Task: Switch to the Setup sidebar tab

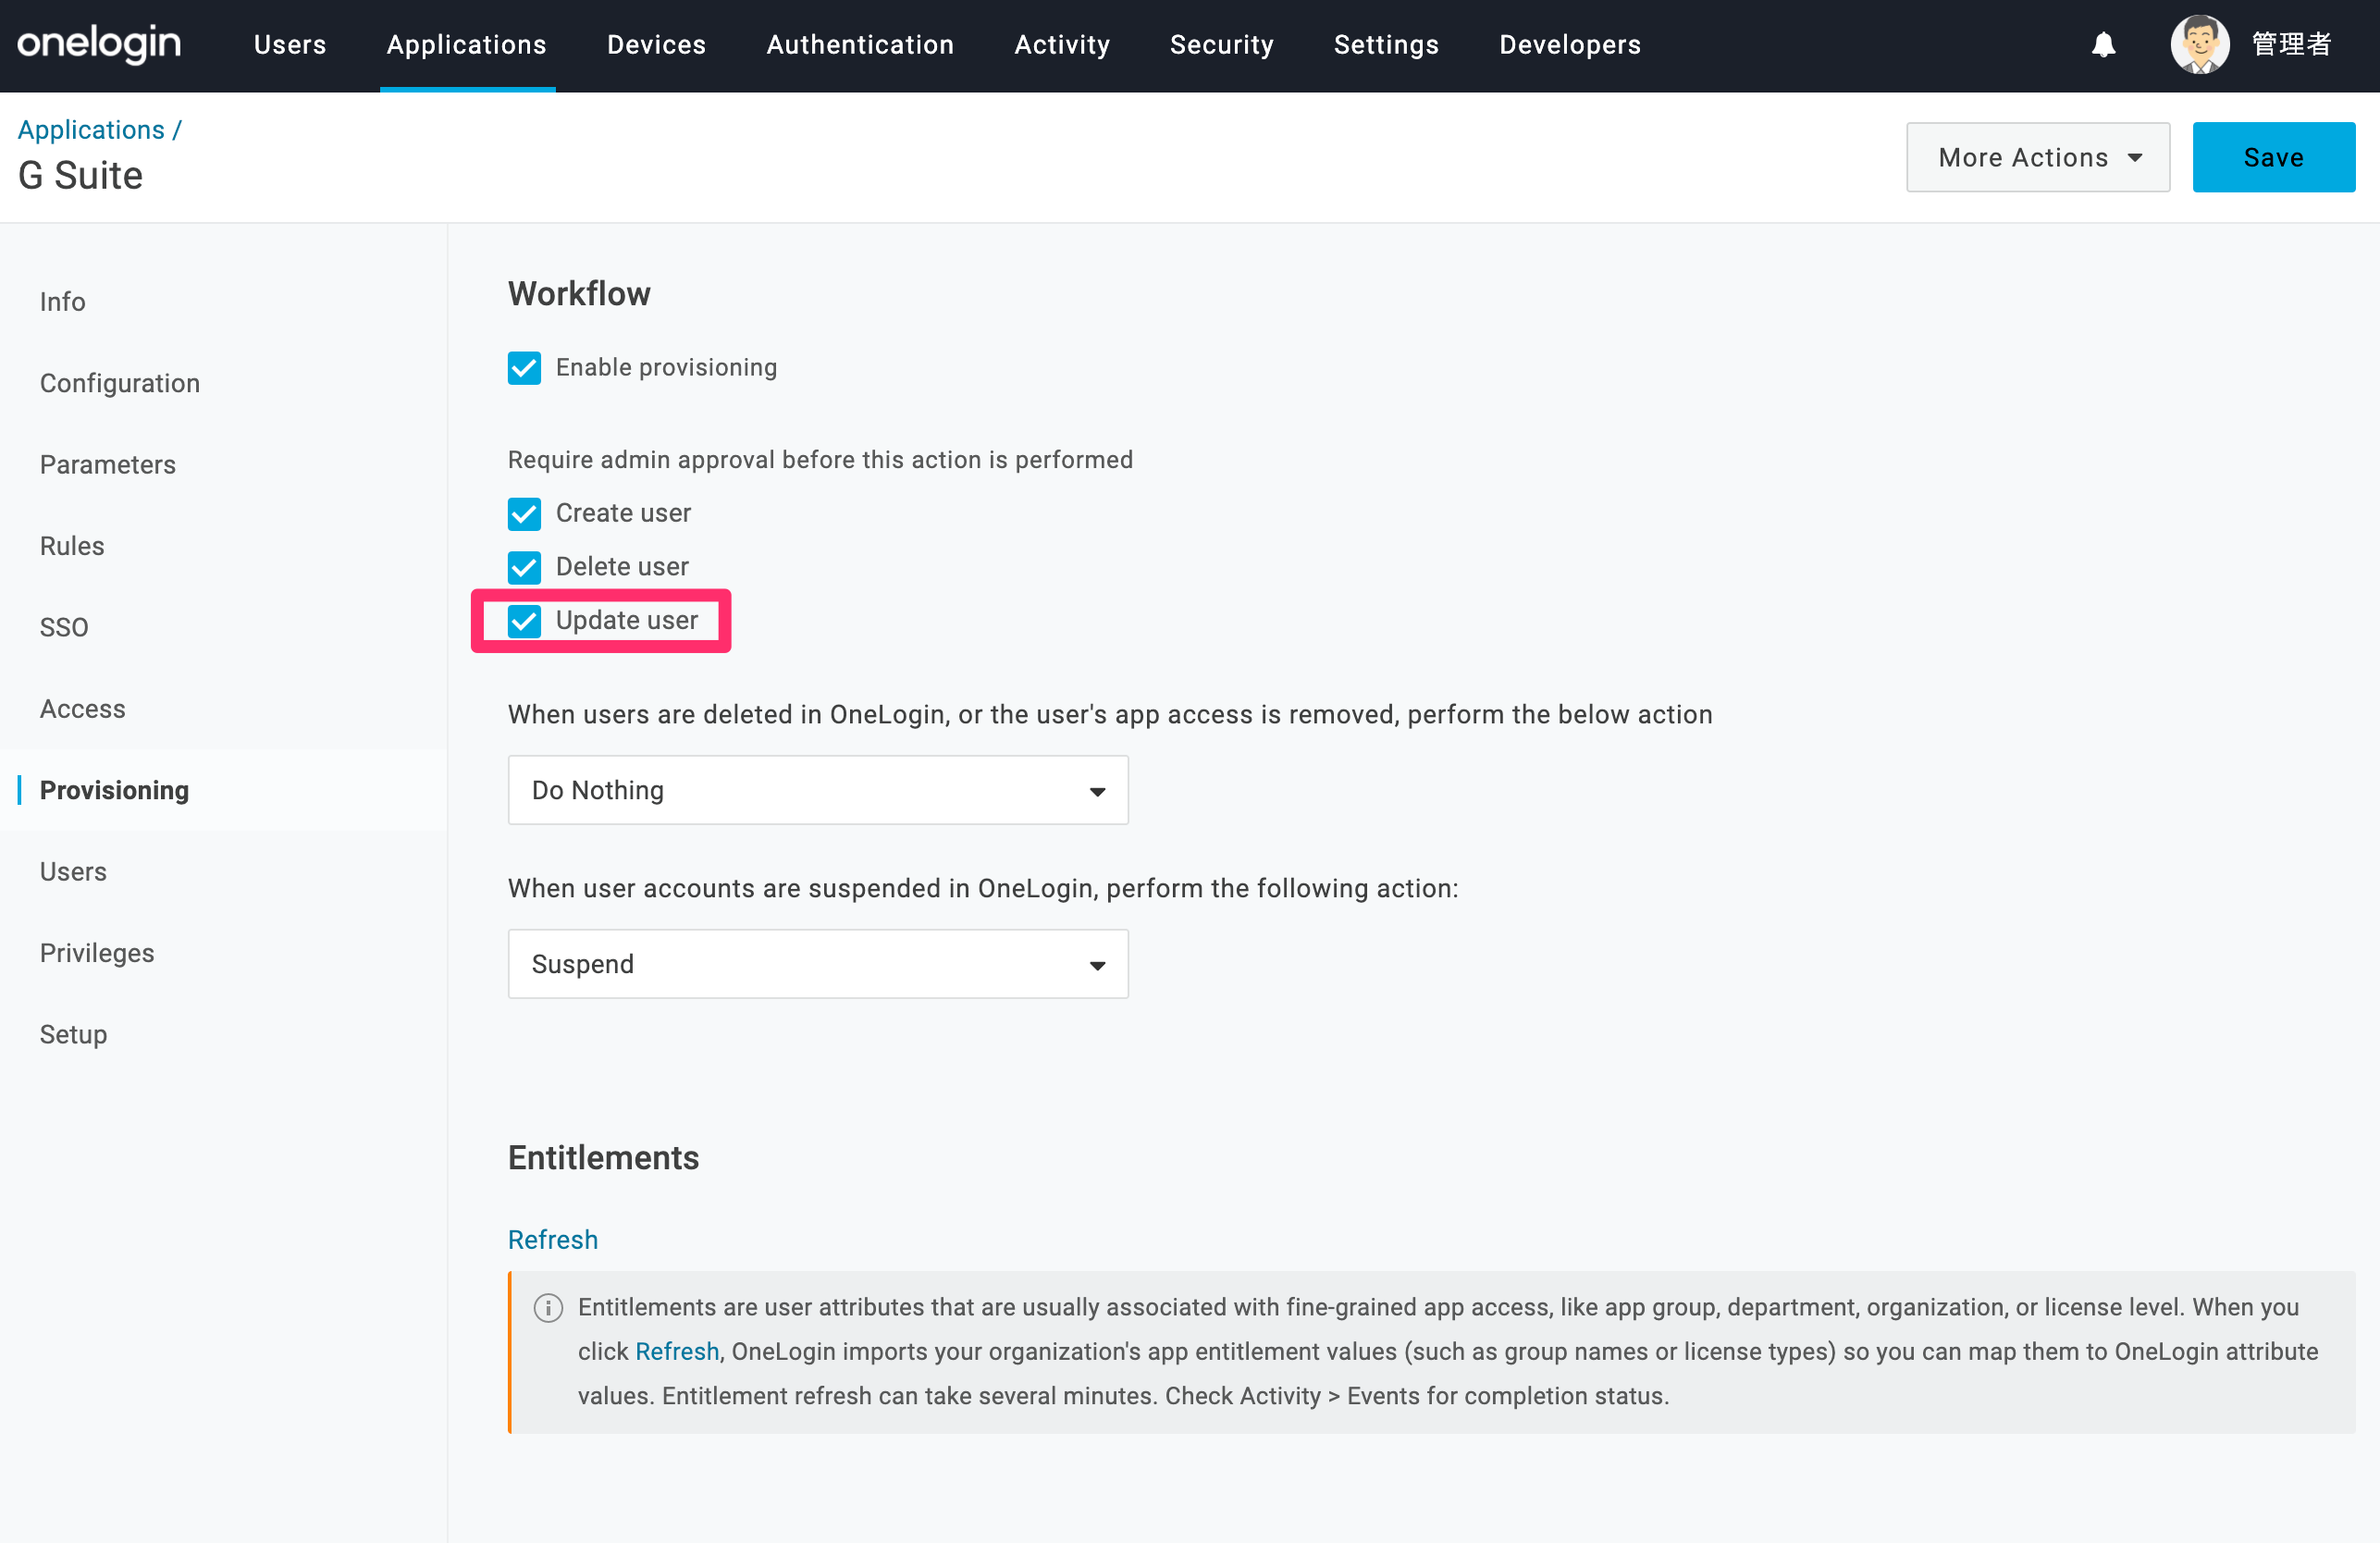Action: point(73,1034)
